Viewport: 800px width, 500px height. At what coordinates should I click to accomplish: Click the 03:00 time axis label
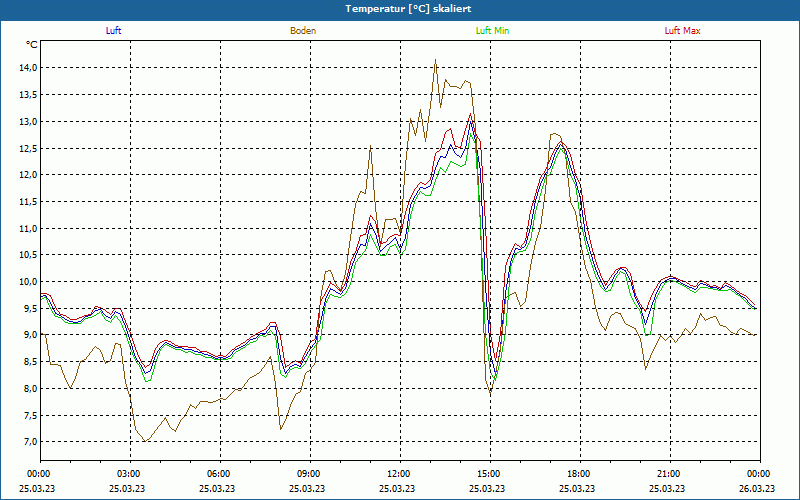(130, 474)
